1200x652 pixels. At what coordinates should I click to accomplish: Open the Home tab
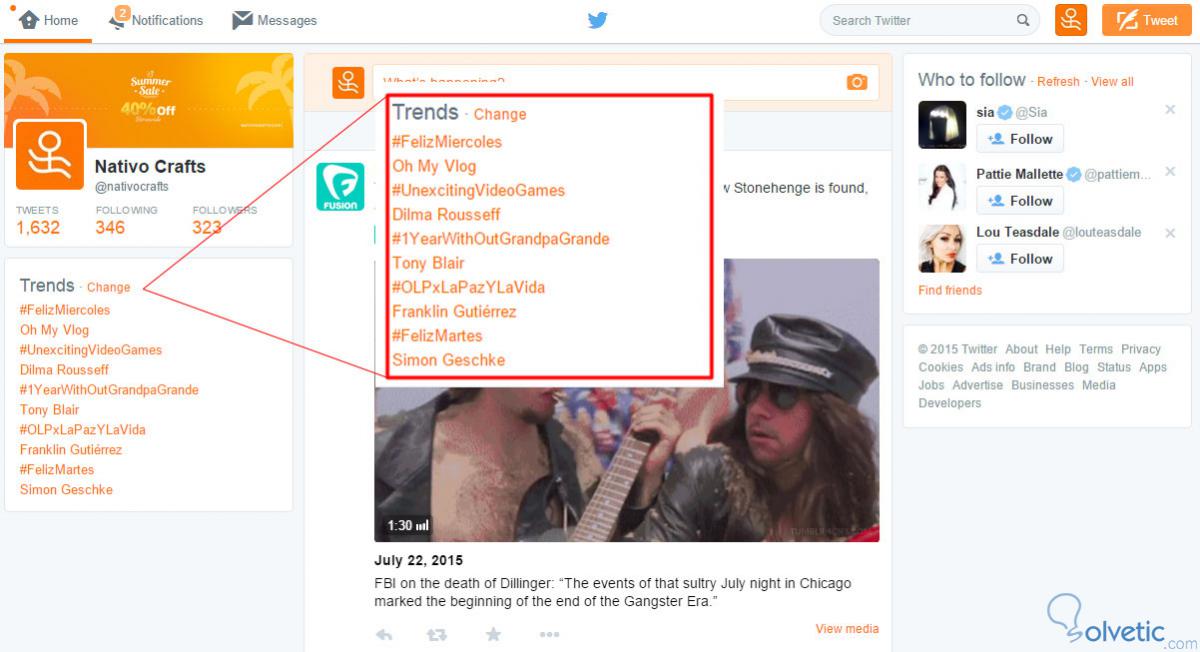tap(49, 20)
